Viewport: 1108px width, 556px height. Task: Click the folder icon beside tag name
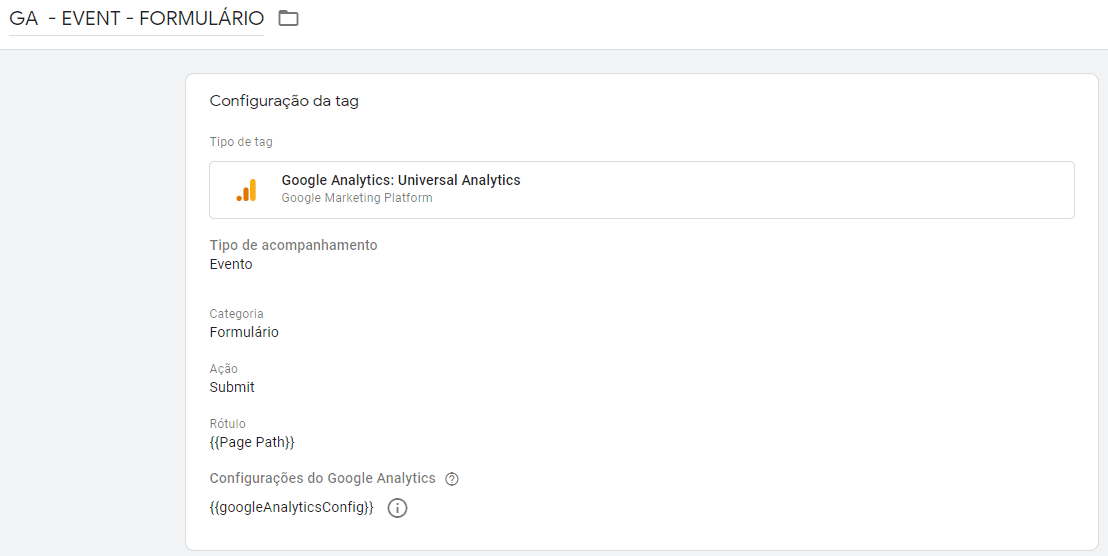coord(288,18)
